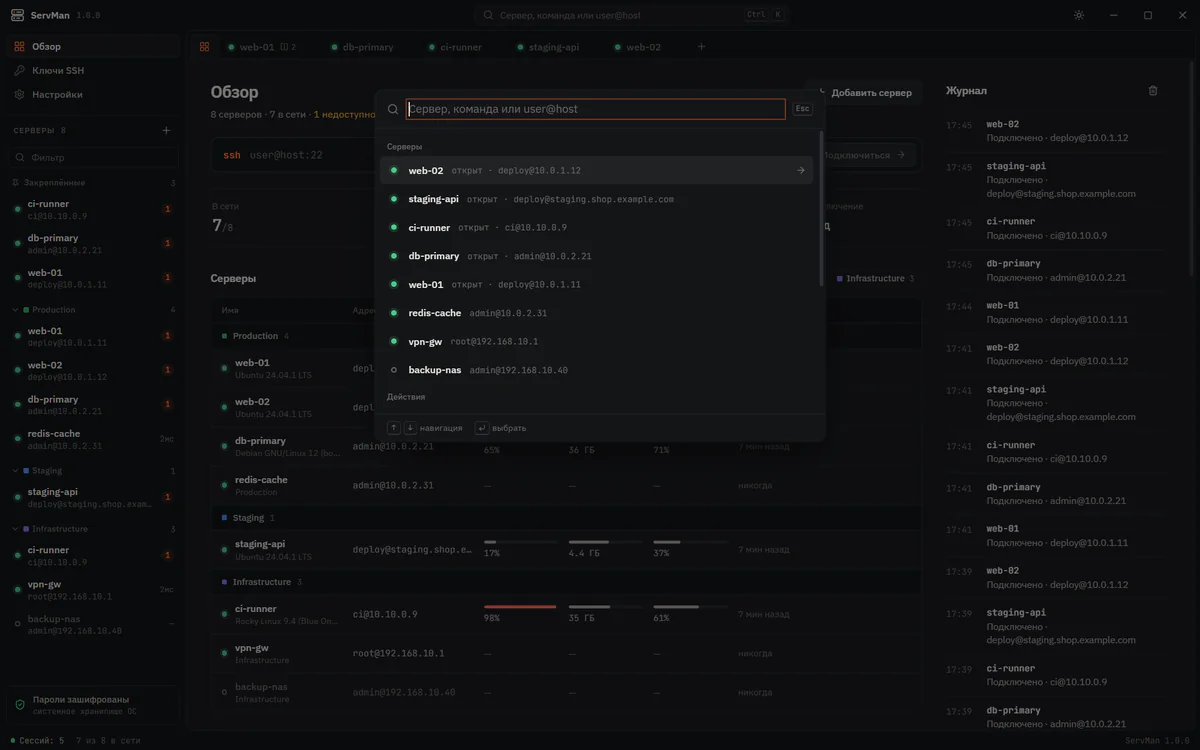Image resolution: width=1200 pixels, height=750 pixels.
Task: Click the split count icon on web-01 tab
Action: click(284, 47)
